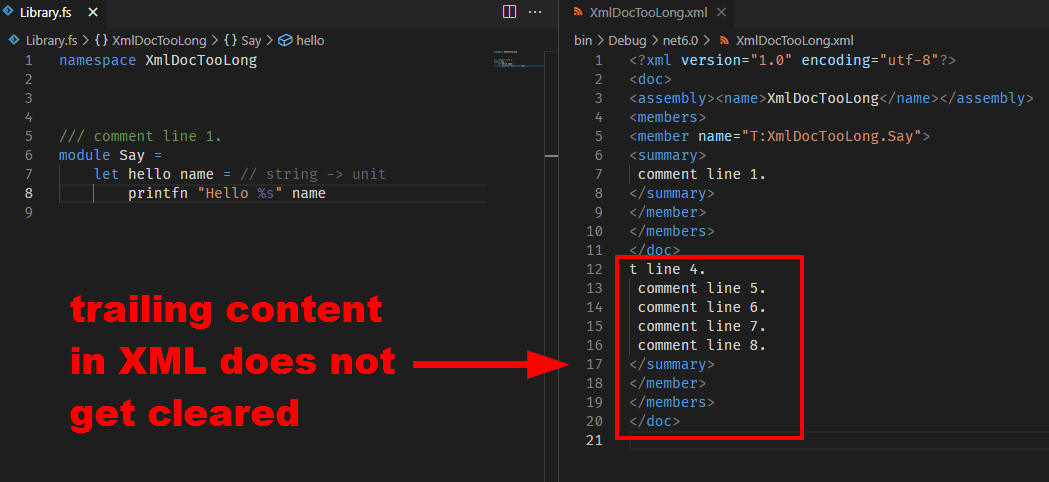Screen dimensions: 1049x482
Task: Click 'comment line 8.' in XML
Action: coord(702,345)
